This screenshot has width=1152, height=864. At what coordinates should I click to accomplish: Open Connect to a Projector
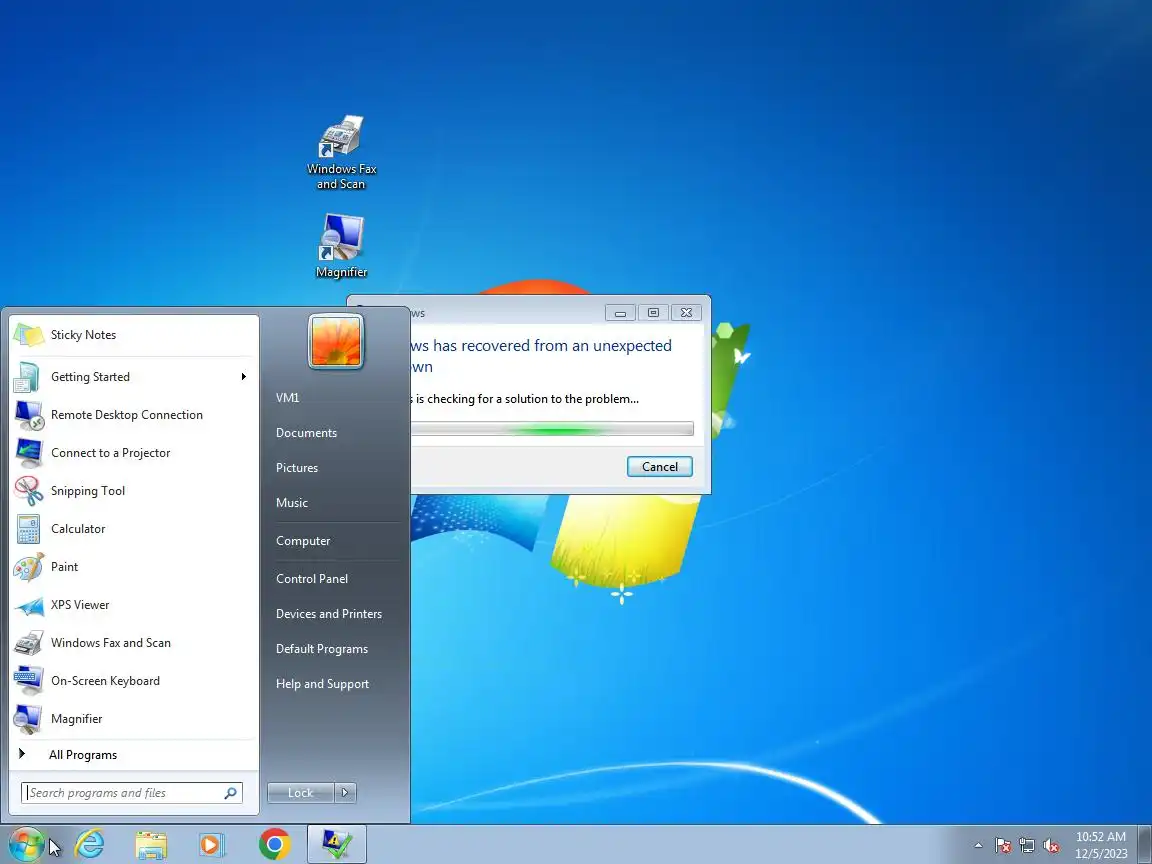pyautogui.click(x=134, y=453)
